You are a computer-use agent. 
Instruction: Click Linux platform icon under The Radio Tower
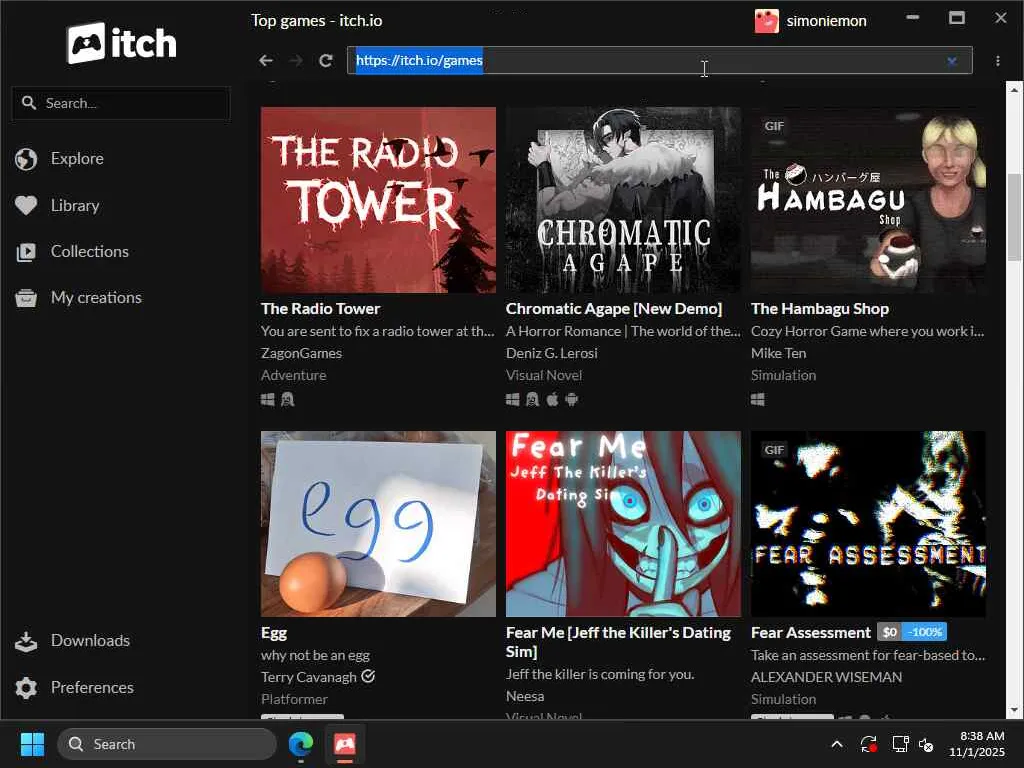287,399
